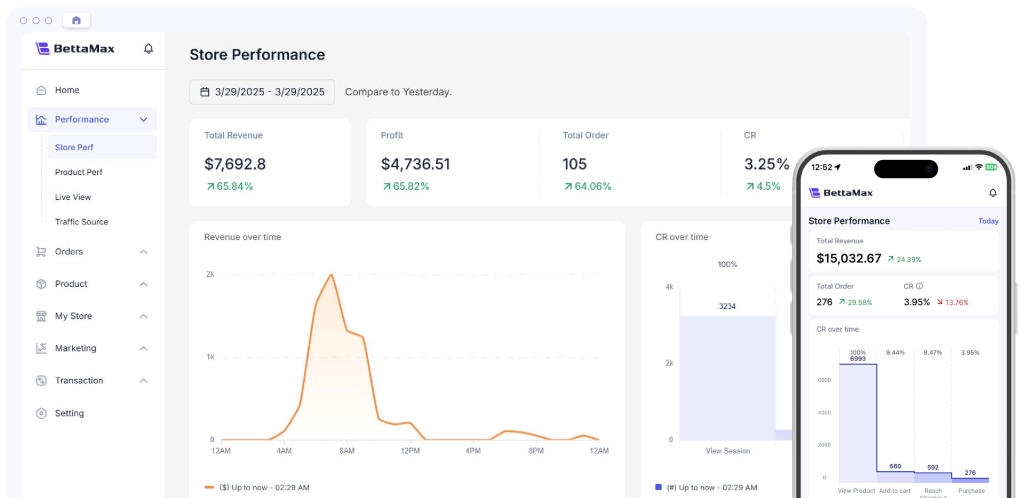Toggle the orange revenue legend swatch
The image size is (1024, 498).
coord(209,487)
